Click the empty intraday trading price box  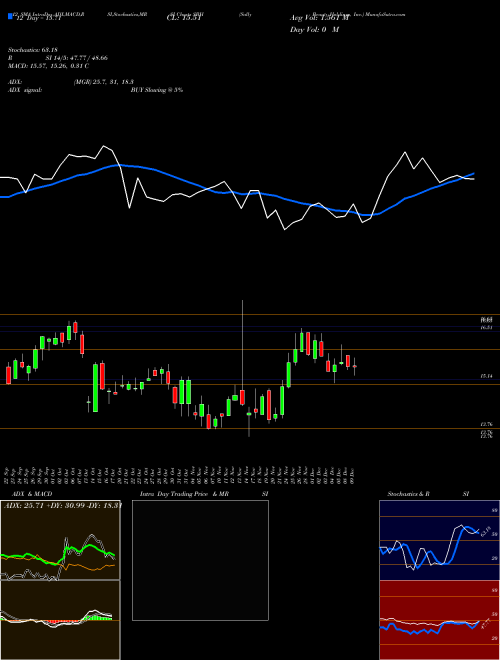pyautogui.click(x=200, y=560)
